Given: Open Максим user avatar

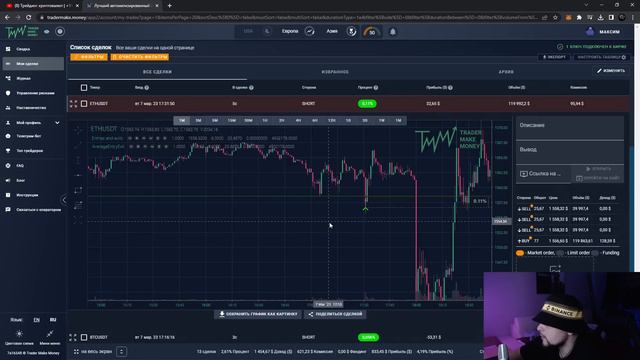Looking at the screenshot, I should [x=590, y=31].
